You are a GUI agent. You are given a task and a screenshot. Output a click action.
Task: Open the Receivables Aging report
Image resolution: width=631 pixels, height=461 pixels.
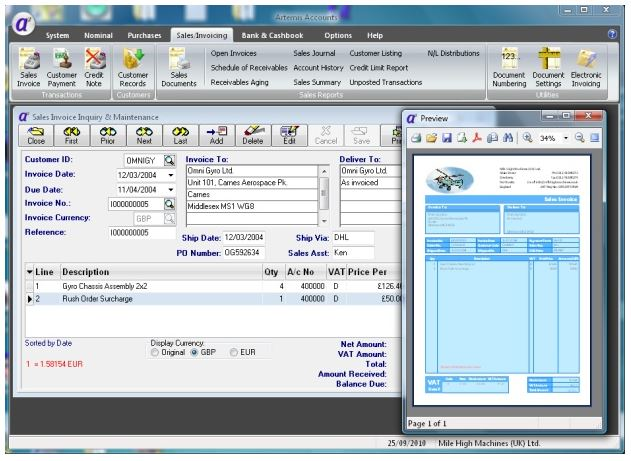click(239, 82)
